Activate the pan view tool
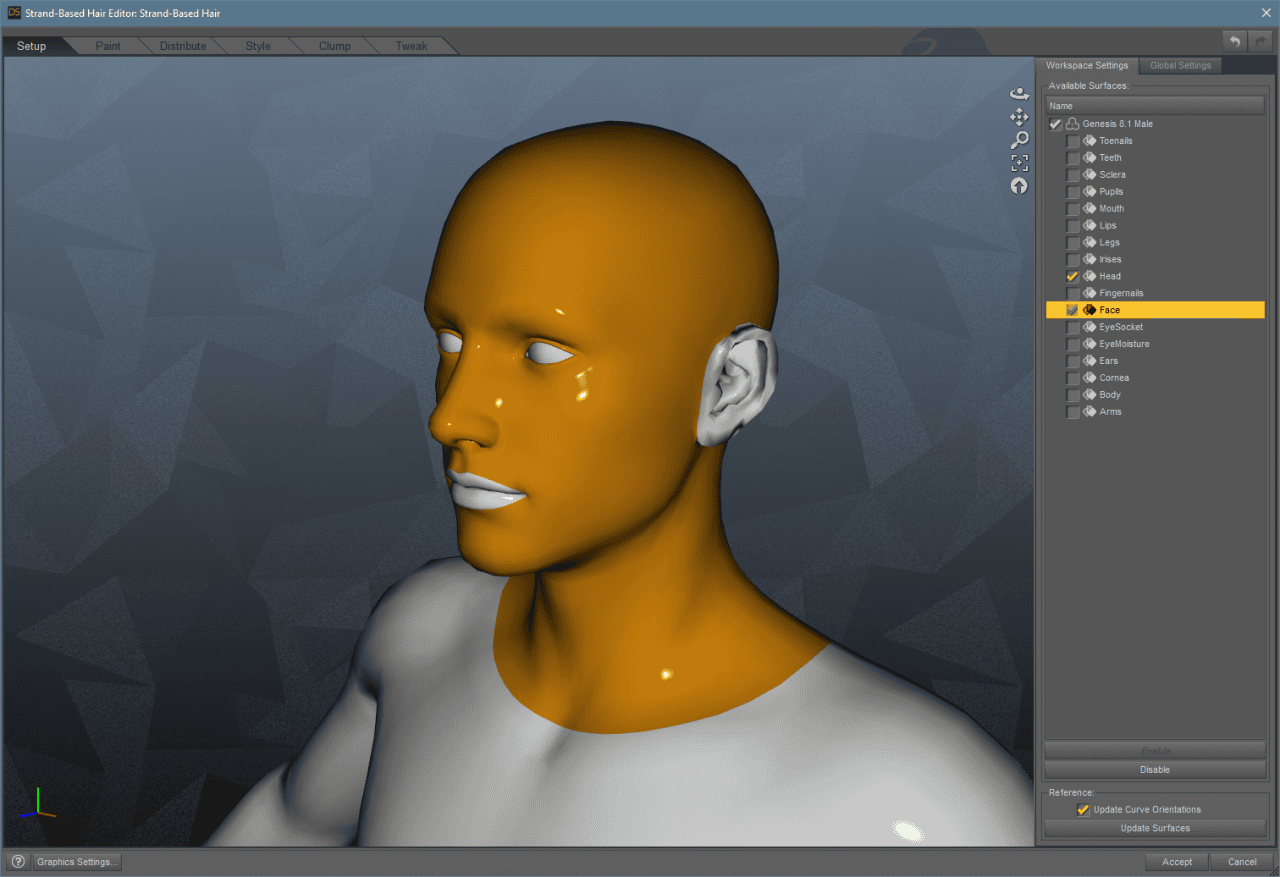 pyautogui.click(x=1019, y=117)
